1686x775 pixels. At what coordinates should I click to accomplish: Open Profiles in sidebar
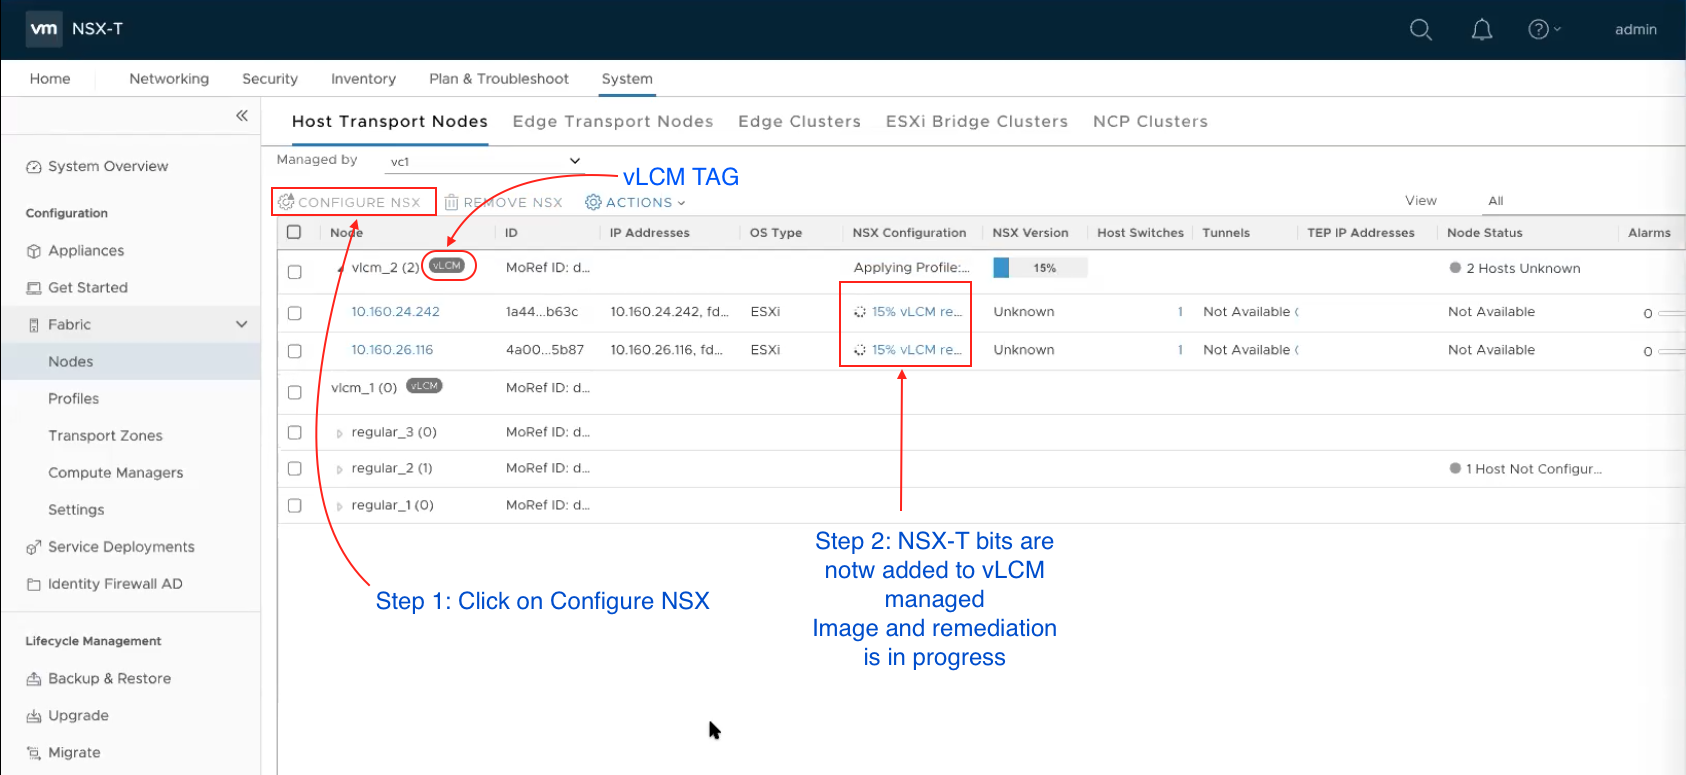73,399
